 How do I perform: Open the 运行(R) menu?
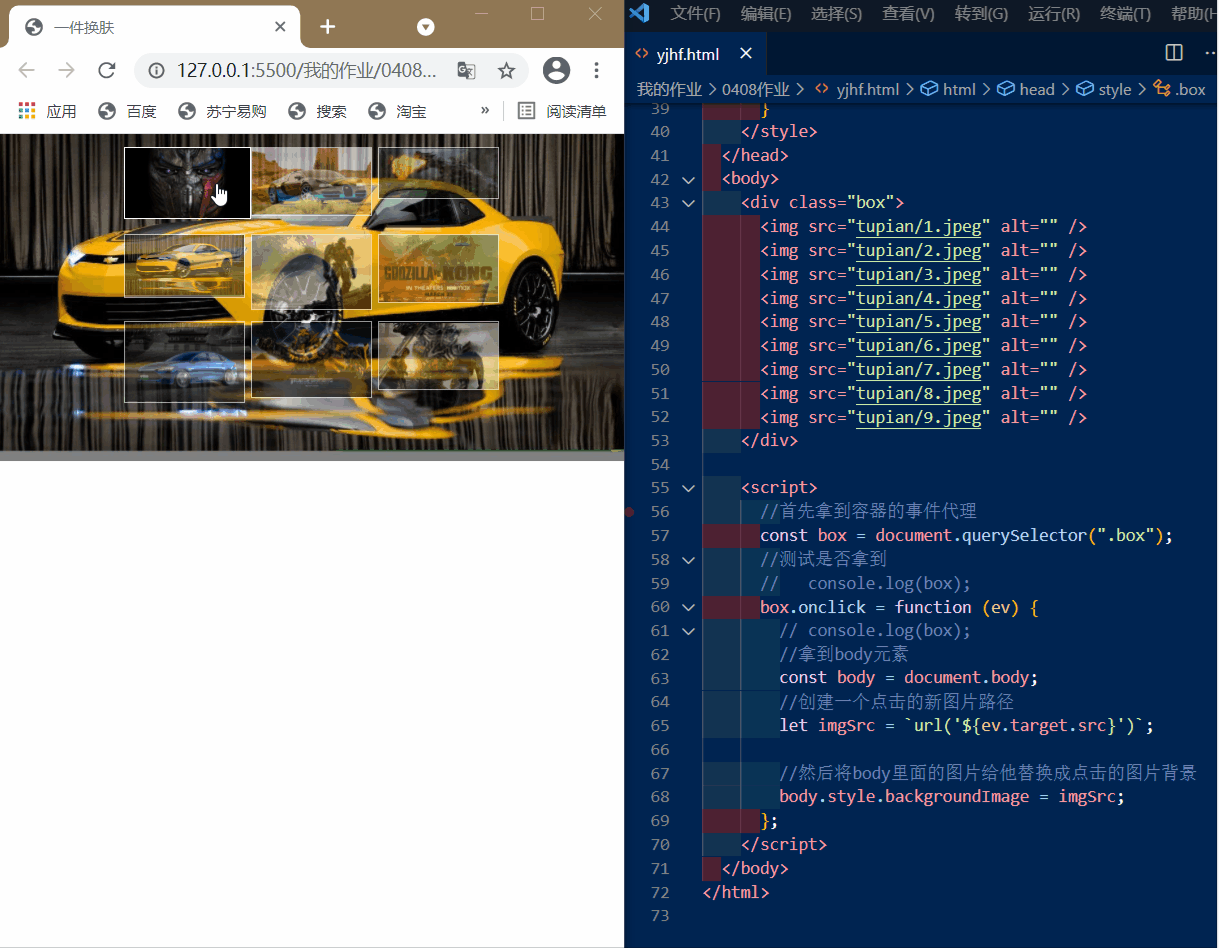point(1054,13)
